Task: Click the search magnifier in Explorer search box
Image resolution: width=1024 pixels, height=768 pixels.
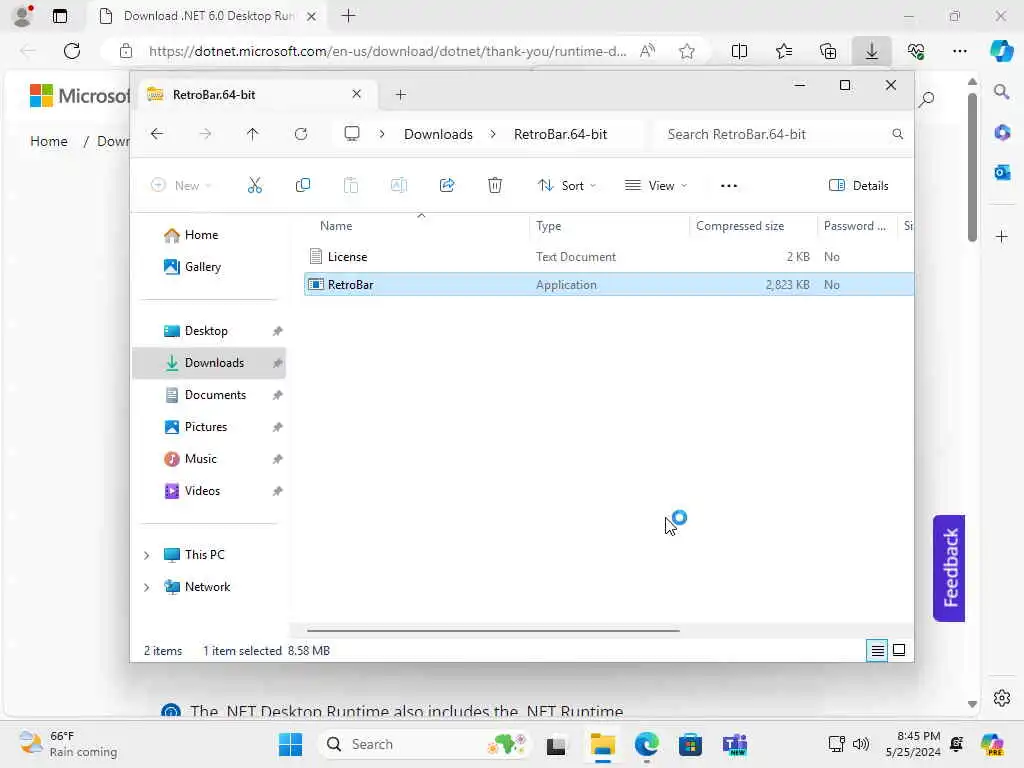Action: coord(898,134)
